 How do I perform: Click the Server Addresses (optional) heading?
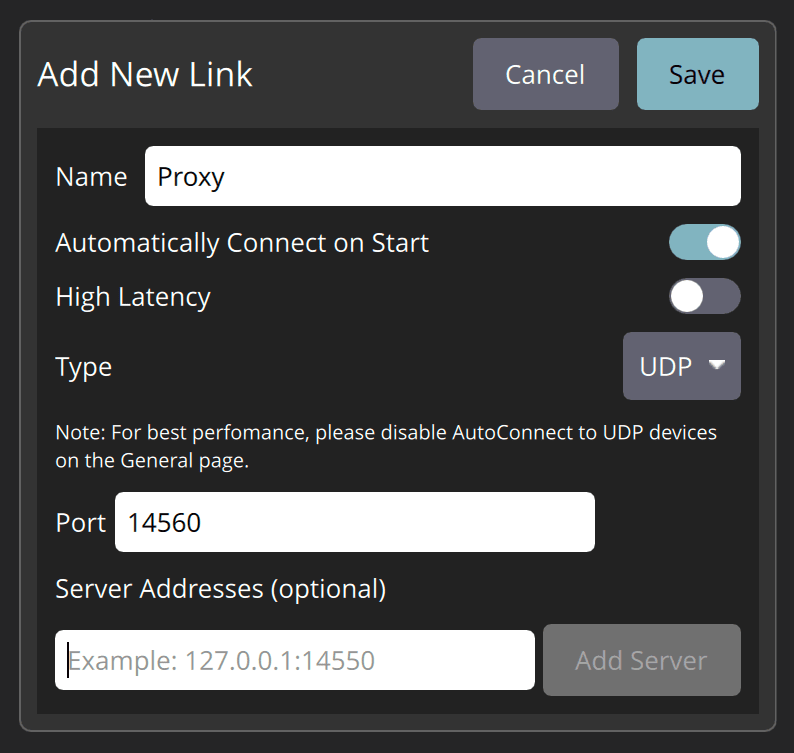pos(220,589)
